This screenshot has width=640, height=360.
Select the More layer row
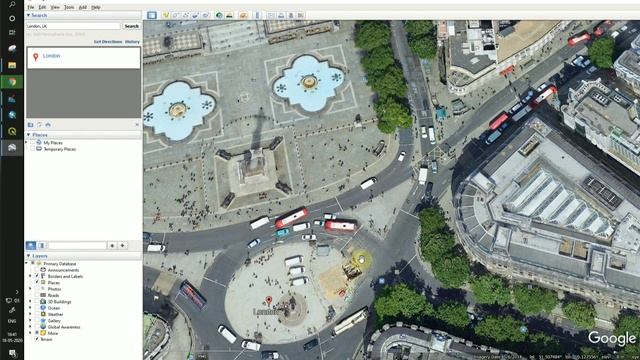click(x=53, y=333)
